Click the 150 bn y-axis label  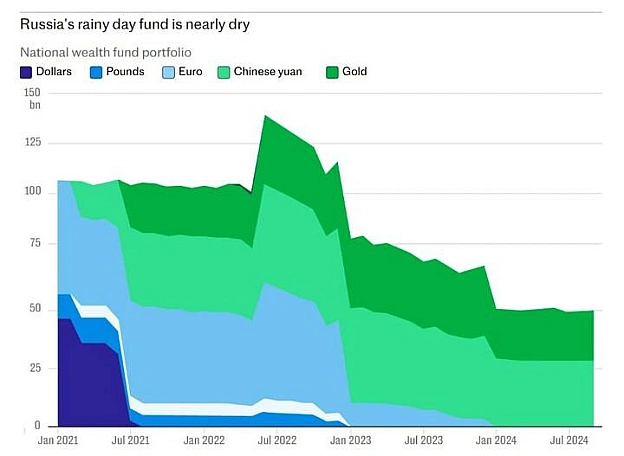click(33, 98)
